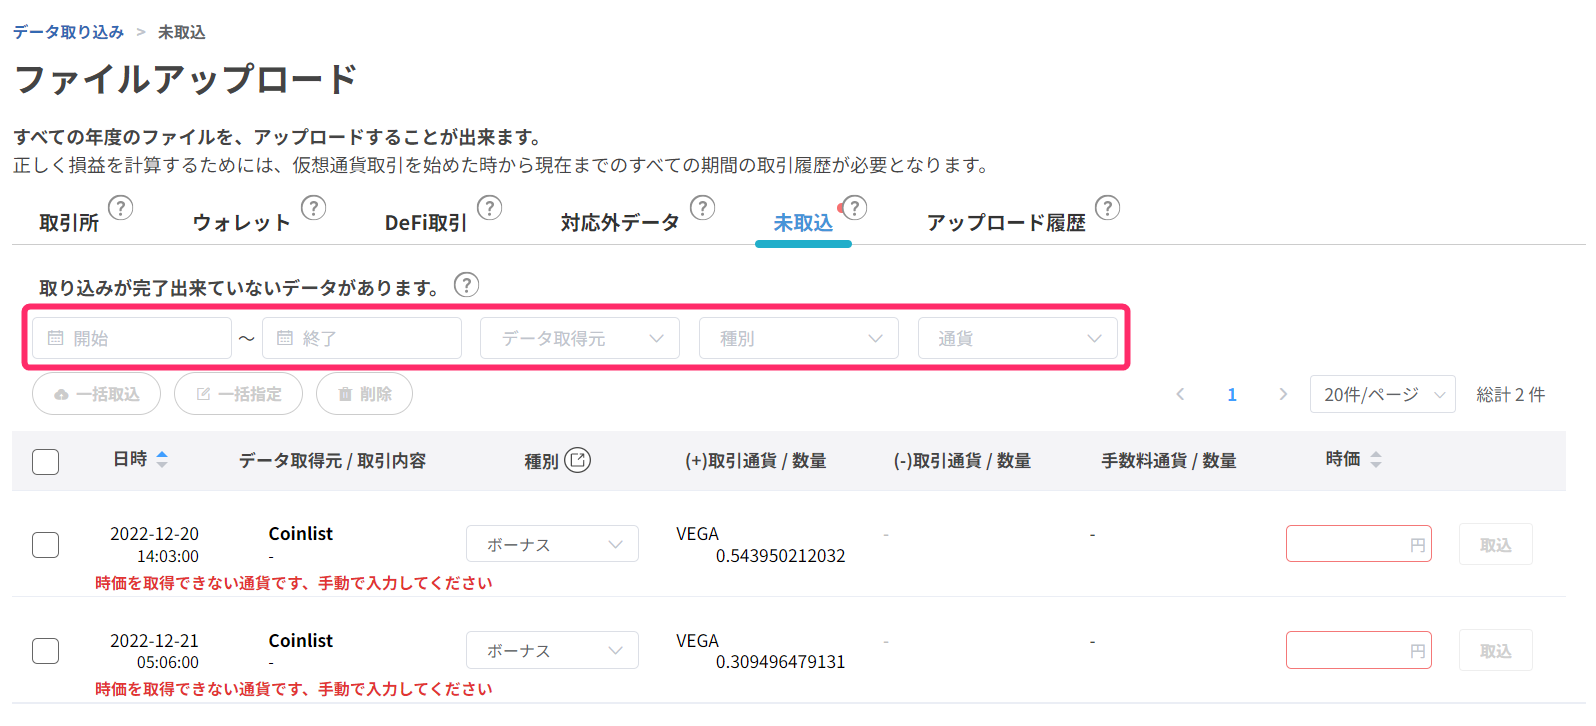
Task: Switch to the 対応外データ tab
Action: [x=620, y=223]
